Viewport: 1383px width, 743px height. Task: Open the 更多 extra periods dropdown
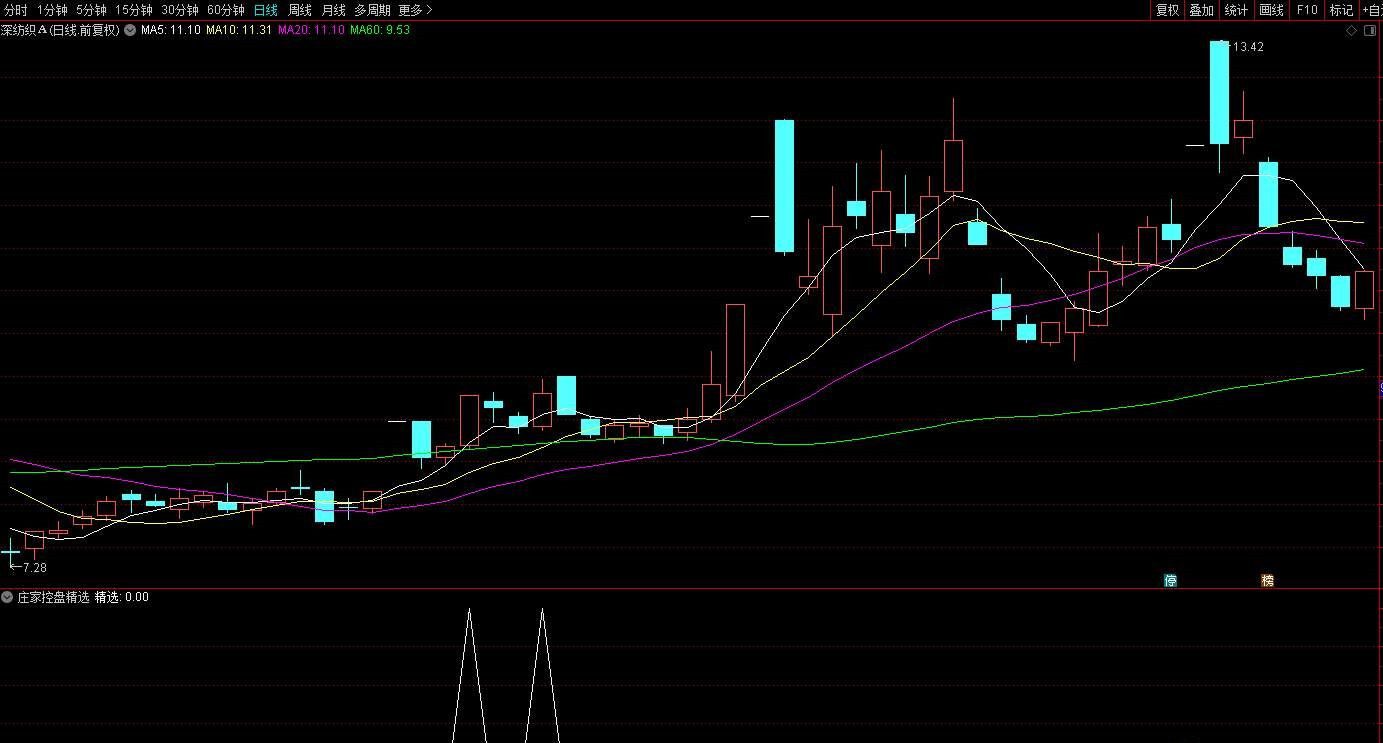412,9
